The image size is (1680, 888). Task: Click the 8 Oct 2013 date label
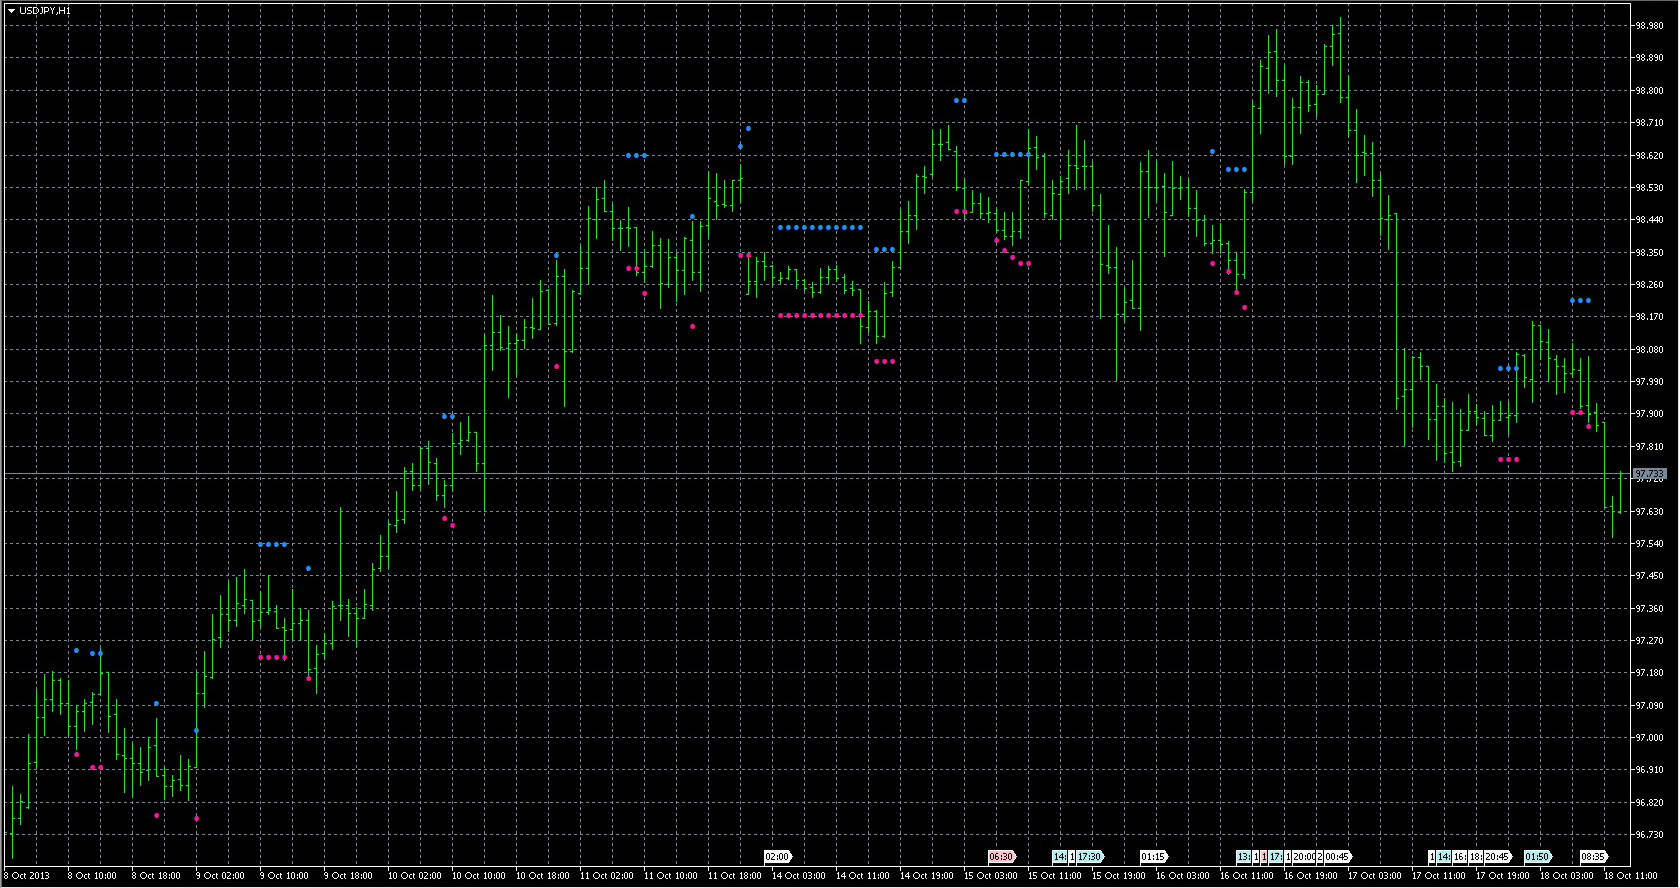27,876
